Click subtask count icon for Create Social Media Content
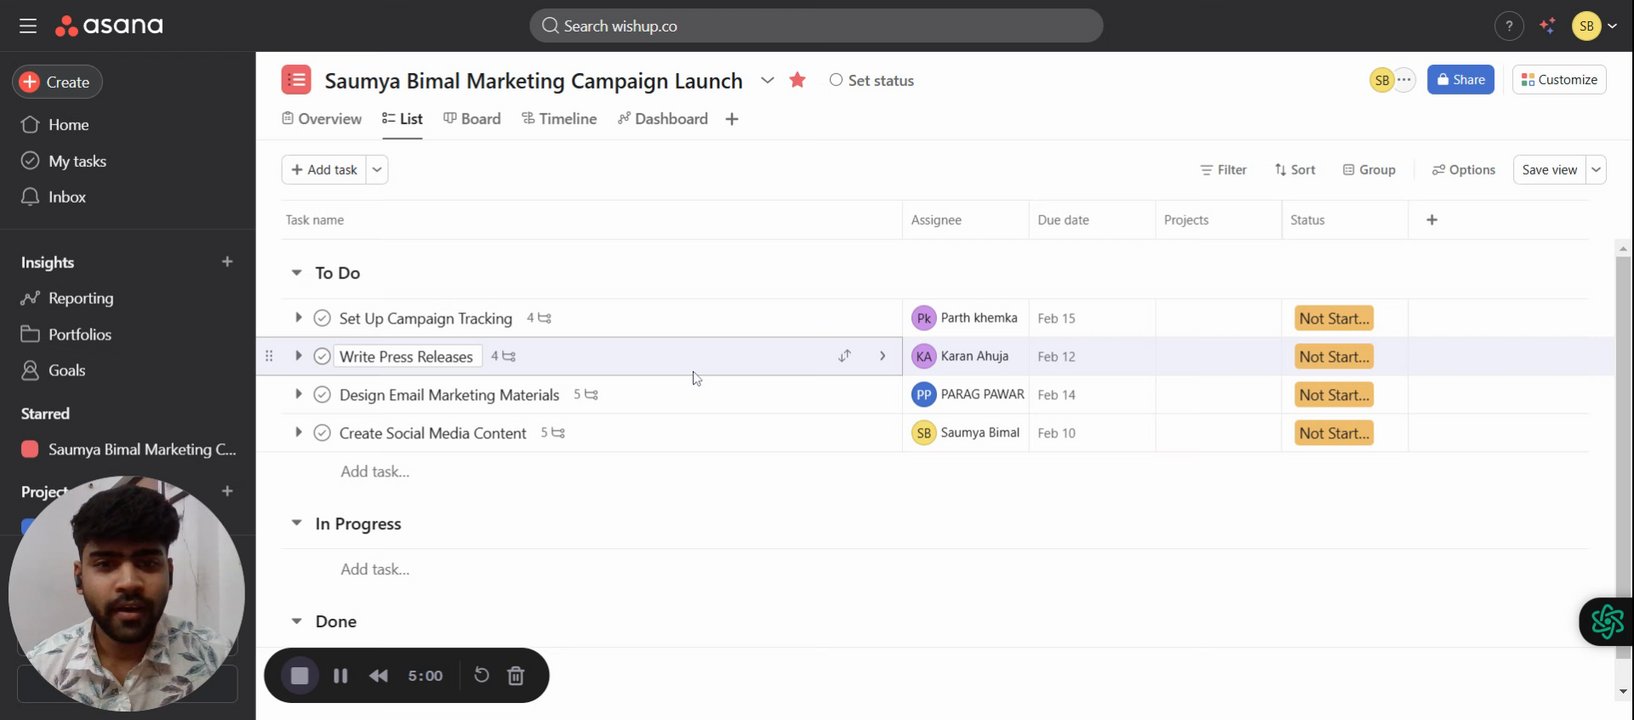 558,433
